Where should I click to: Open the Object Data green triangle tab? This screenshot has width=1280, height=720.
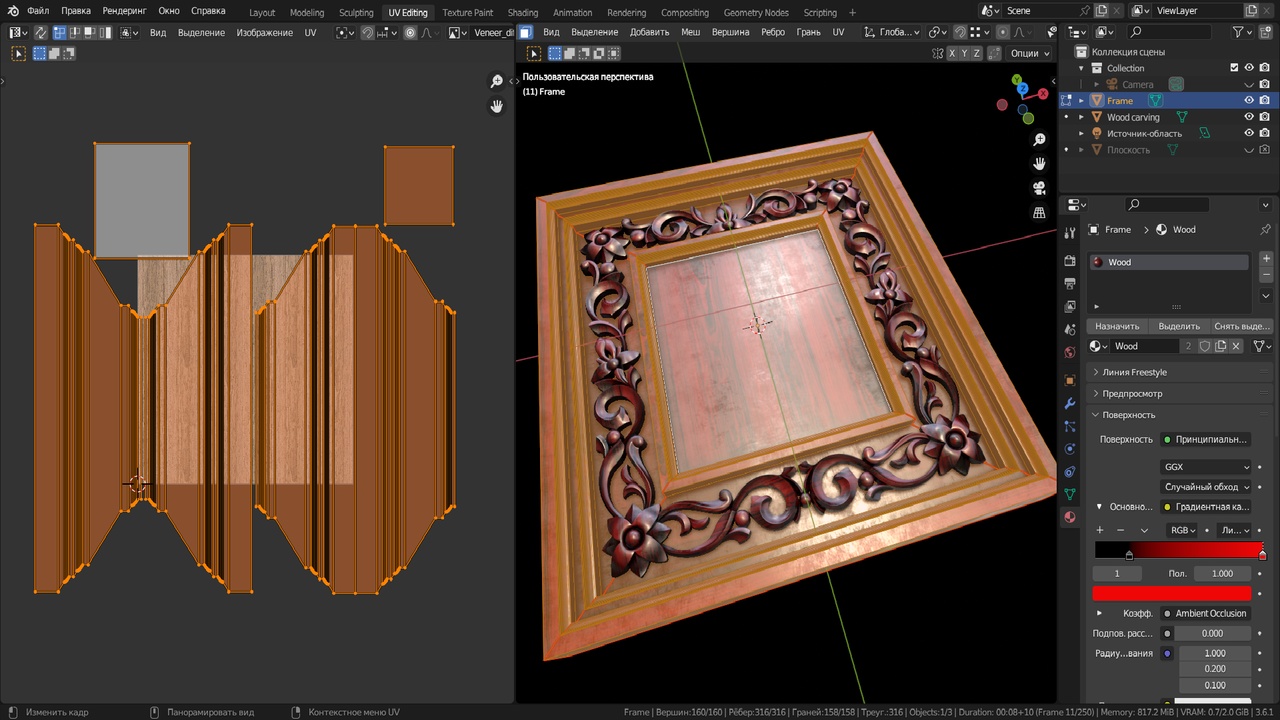click(1070, 494)
